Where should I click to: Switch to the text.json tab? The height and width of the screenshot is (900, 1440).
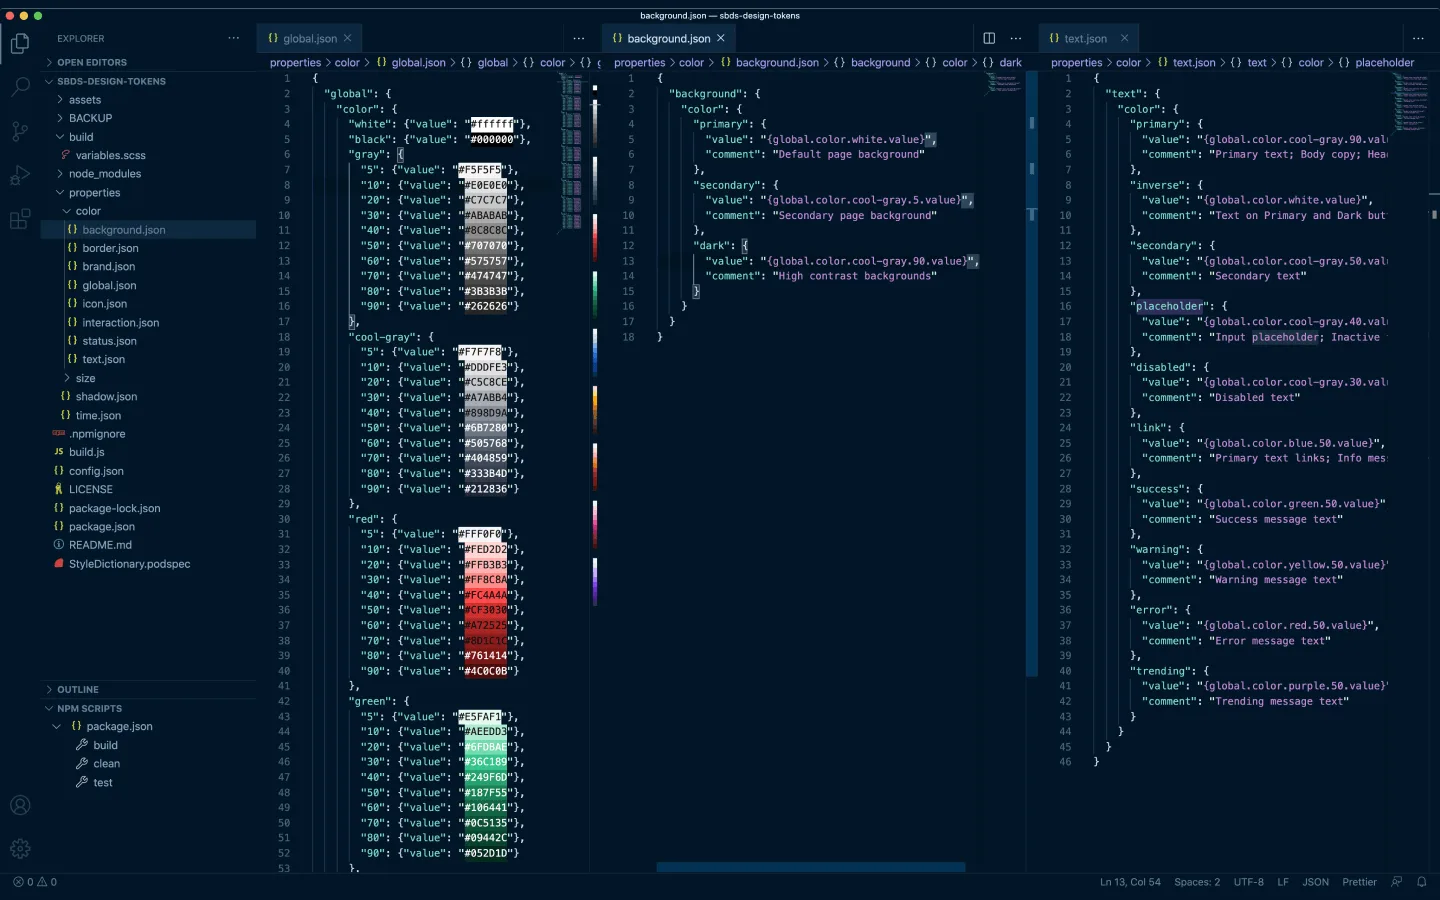tap(1085, 38)
